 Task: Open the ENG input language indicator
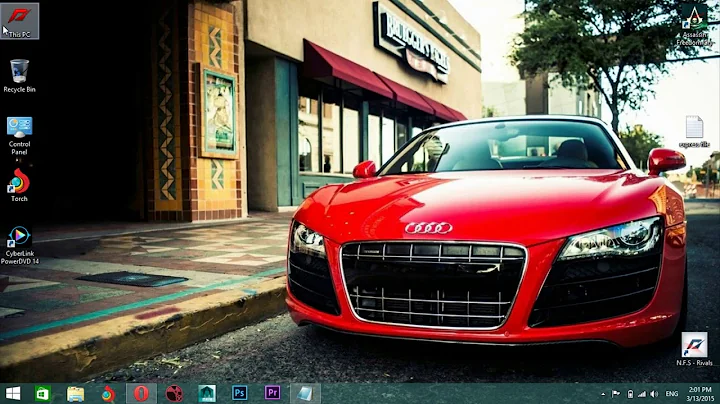click(x=672, y=394)
